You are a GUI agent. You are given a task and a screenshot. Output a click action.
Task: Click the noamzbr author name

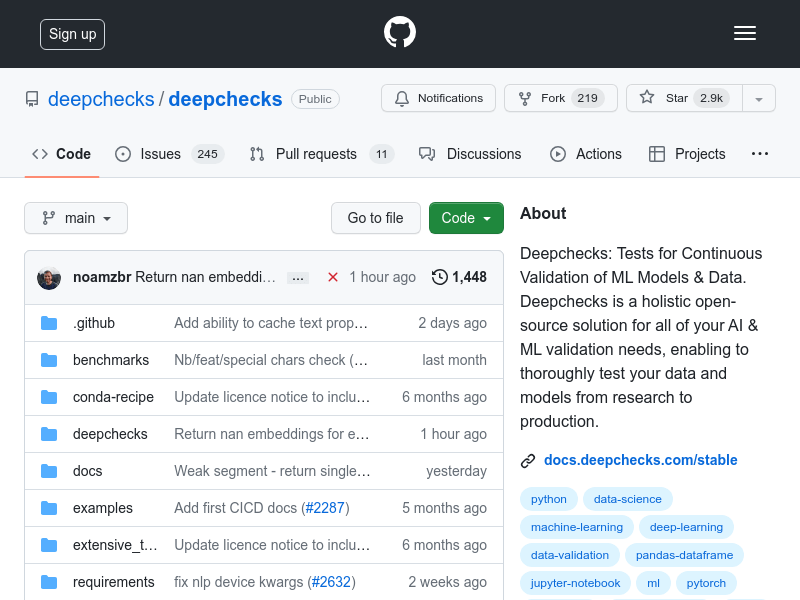102,277
